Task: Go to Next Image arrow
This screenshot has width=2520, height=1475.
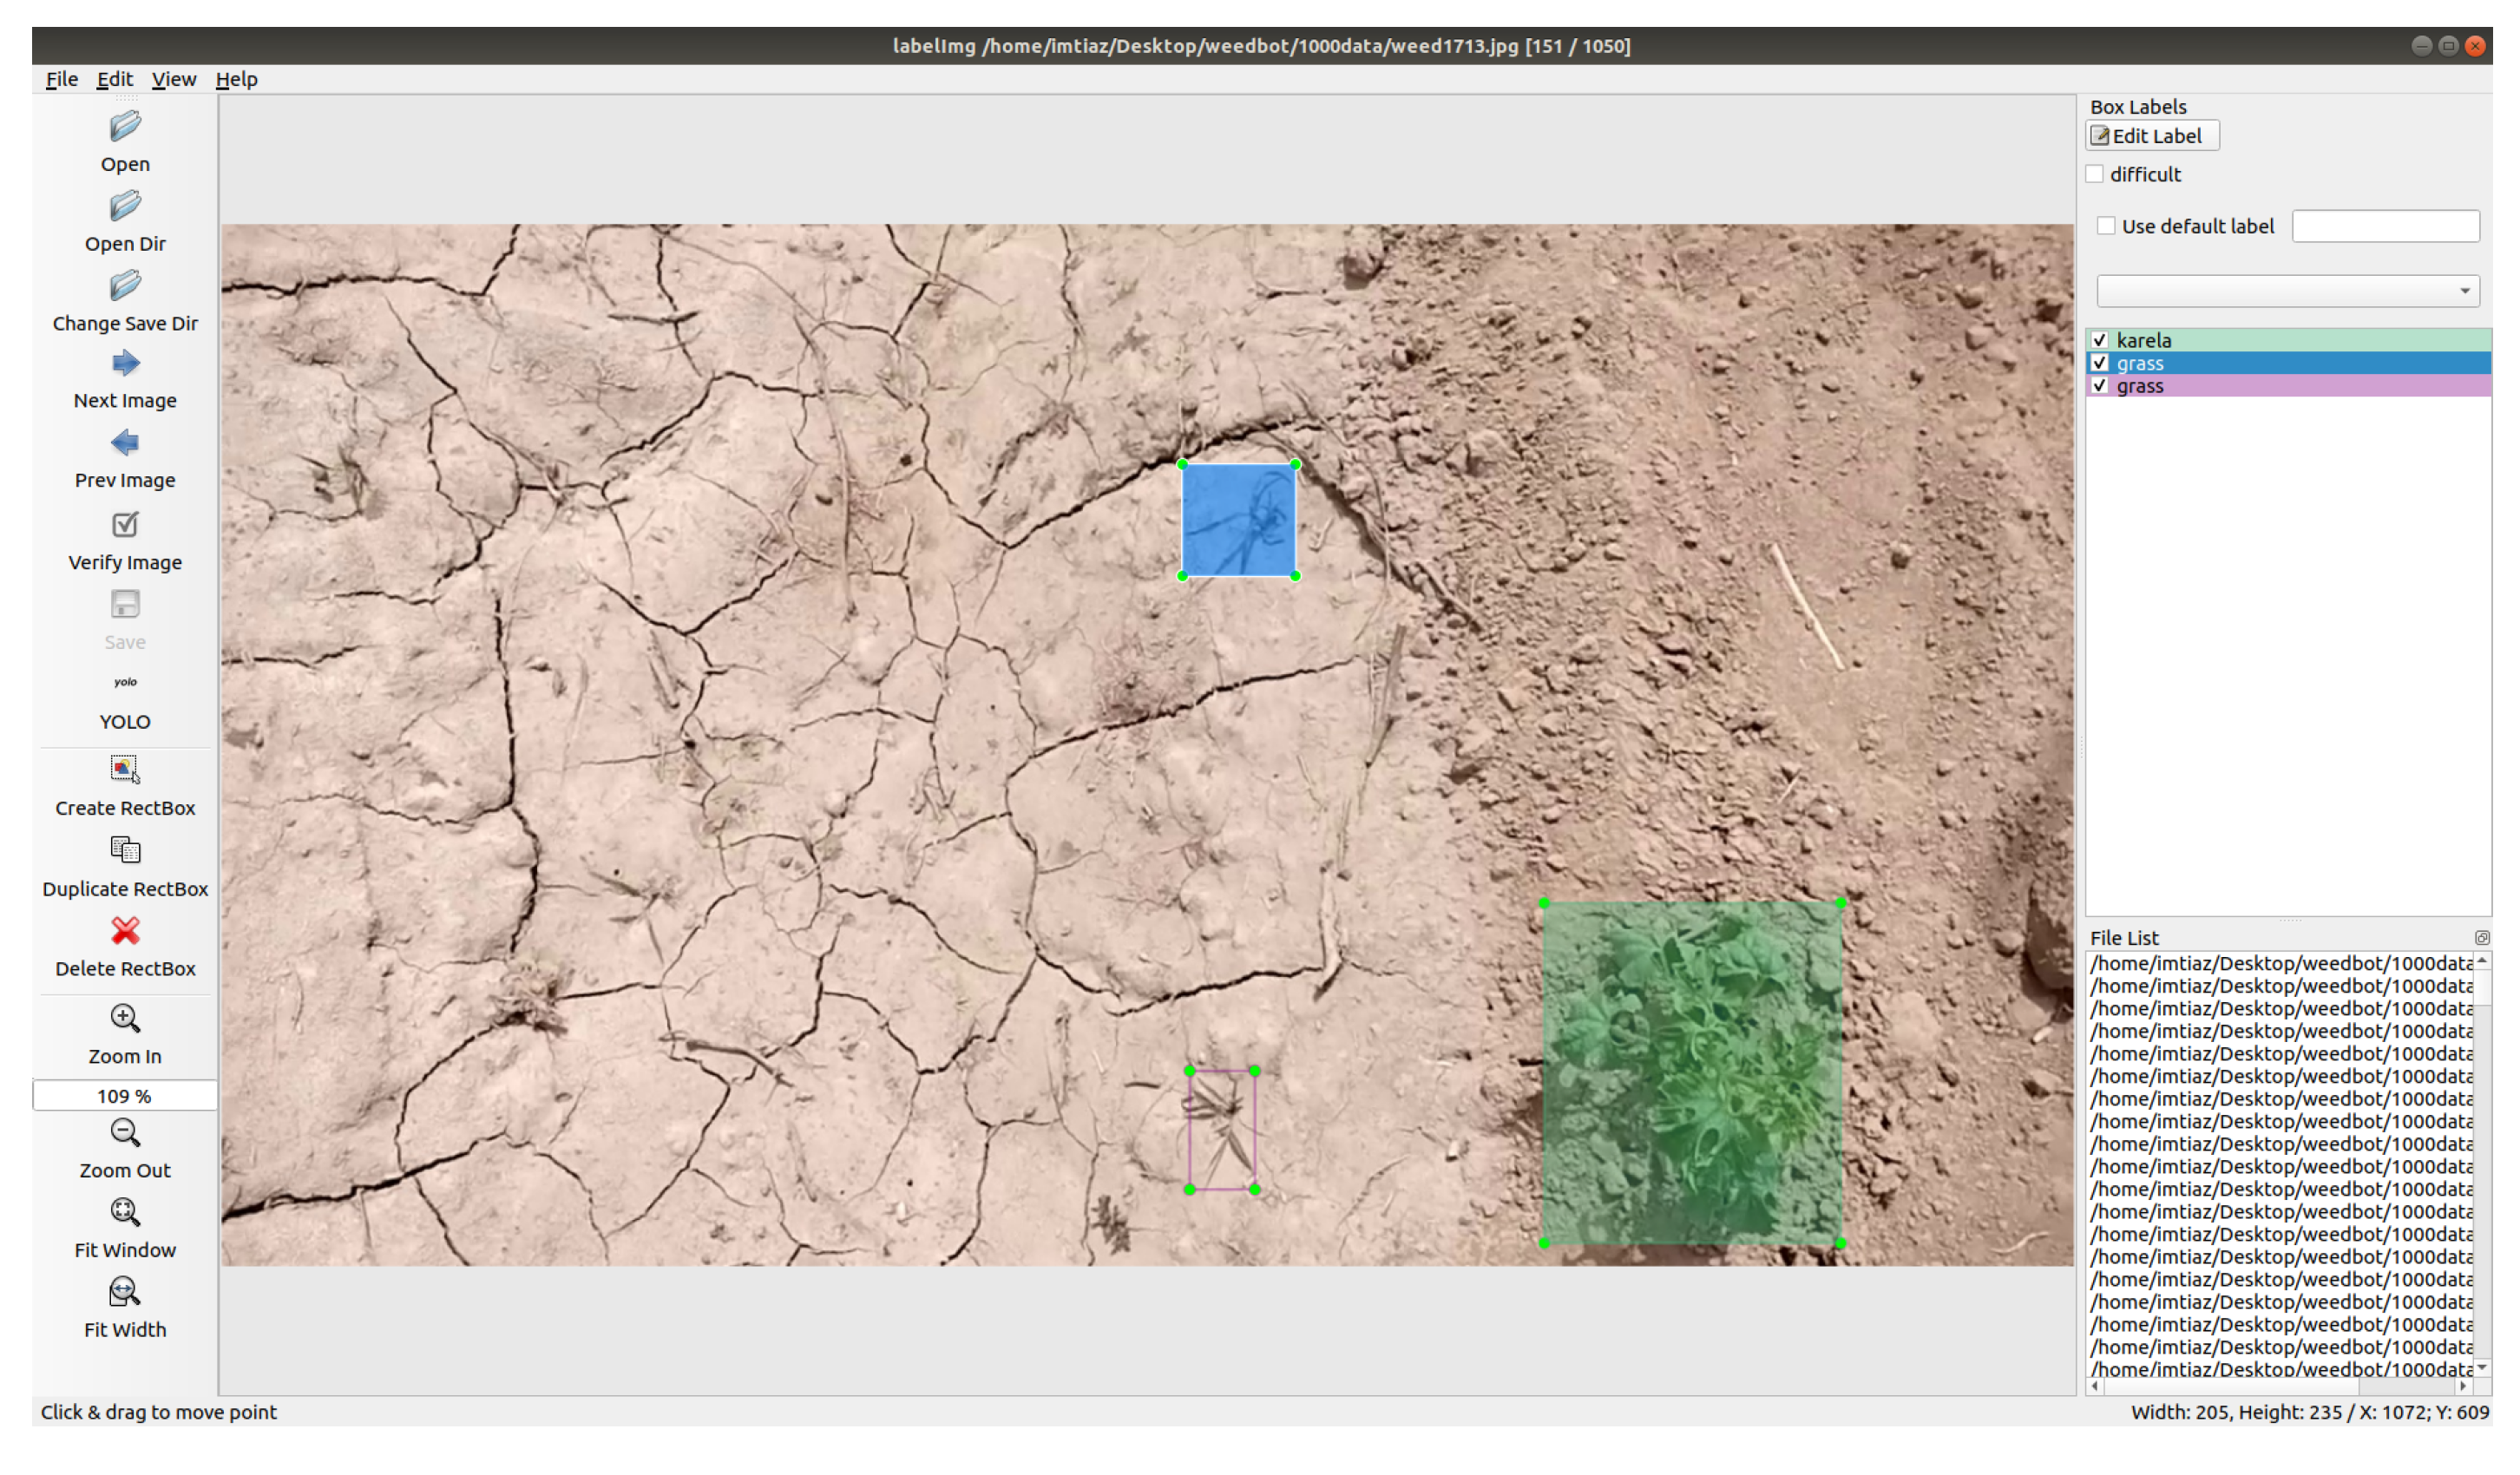Action: (x=125, y=364)
